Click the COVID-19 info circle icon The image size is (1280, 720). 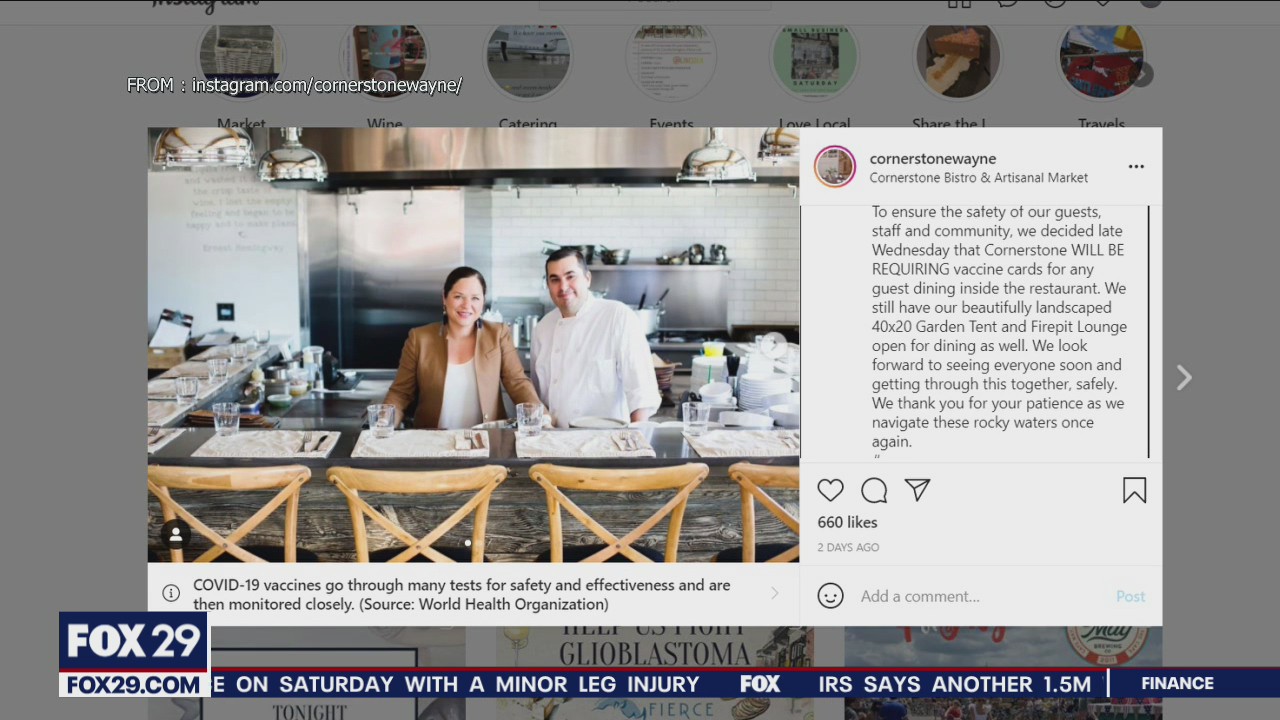pyautogui.click(x=171, y=593)
